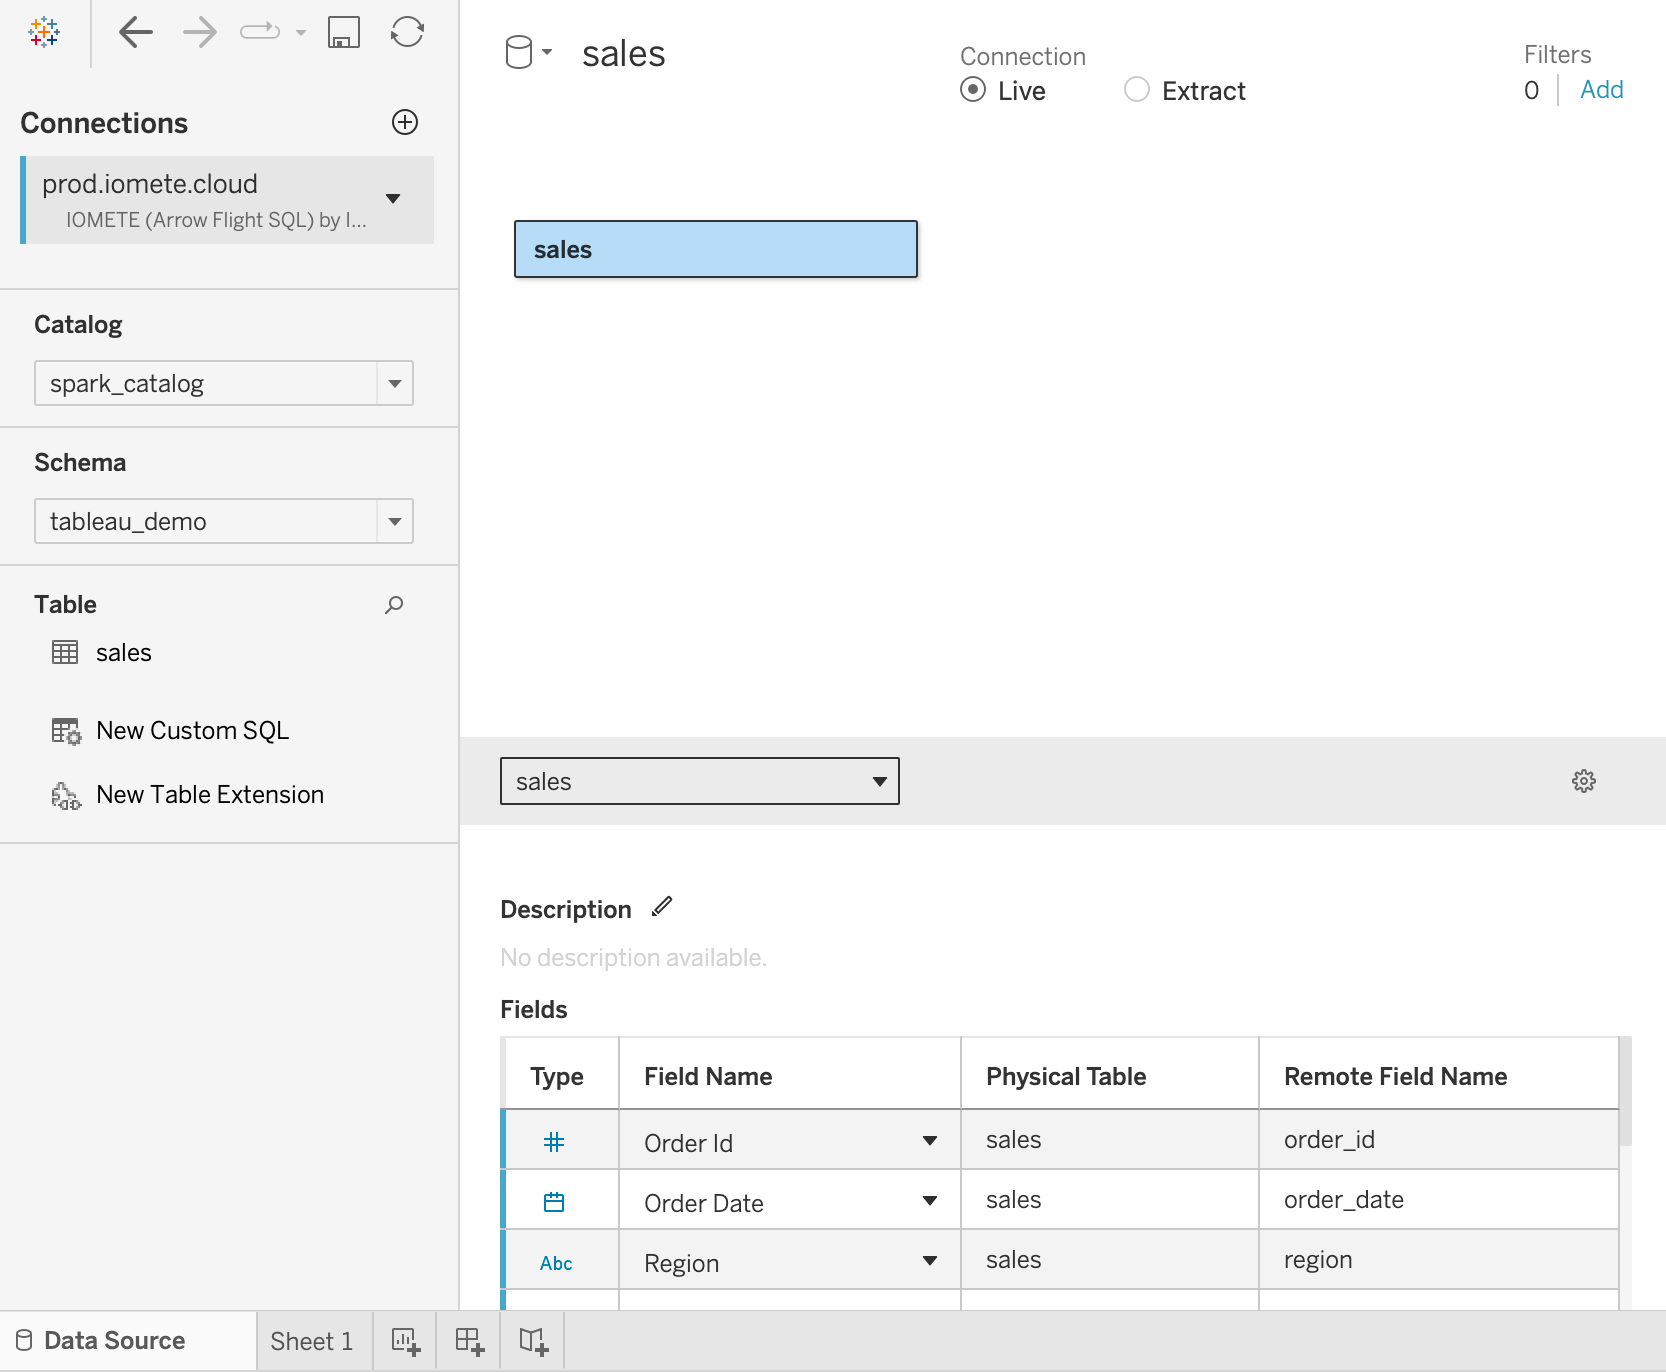Choose New Table Extension

coord(210,795)
